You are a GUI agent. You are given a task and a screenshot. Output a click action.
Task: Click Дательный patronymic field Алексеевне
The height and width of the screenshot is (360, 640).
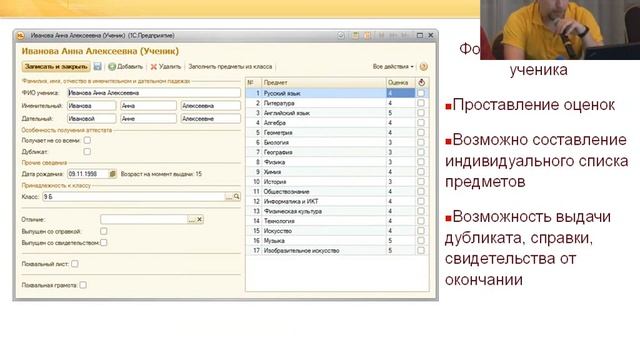point(211,119)
